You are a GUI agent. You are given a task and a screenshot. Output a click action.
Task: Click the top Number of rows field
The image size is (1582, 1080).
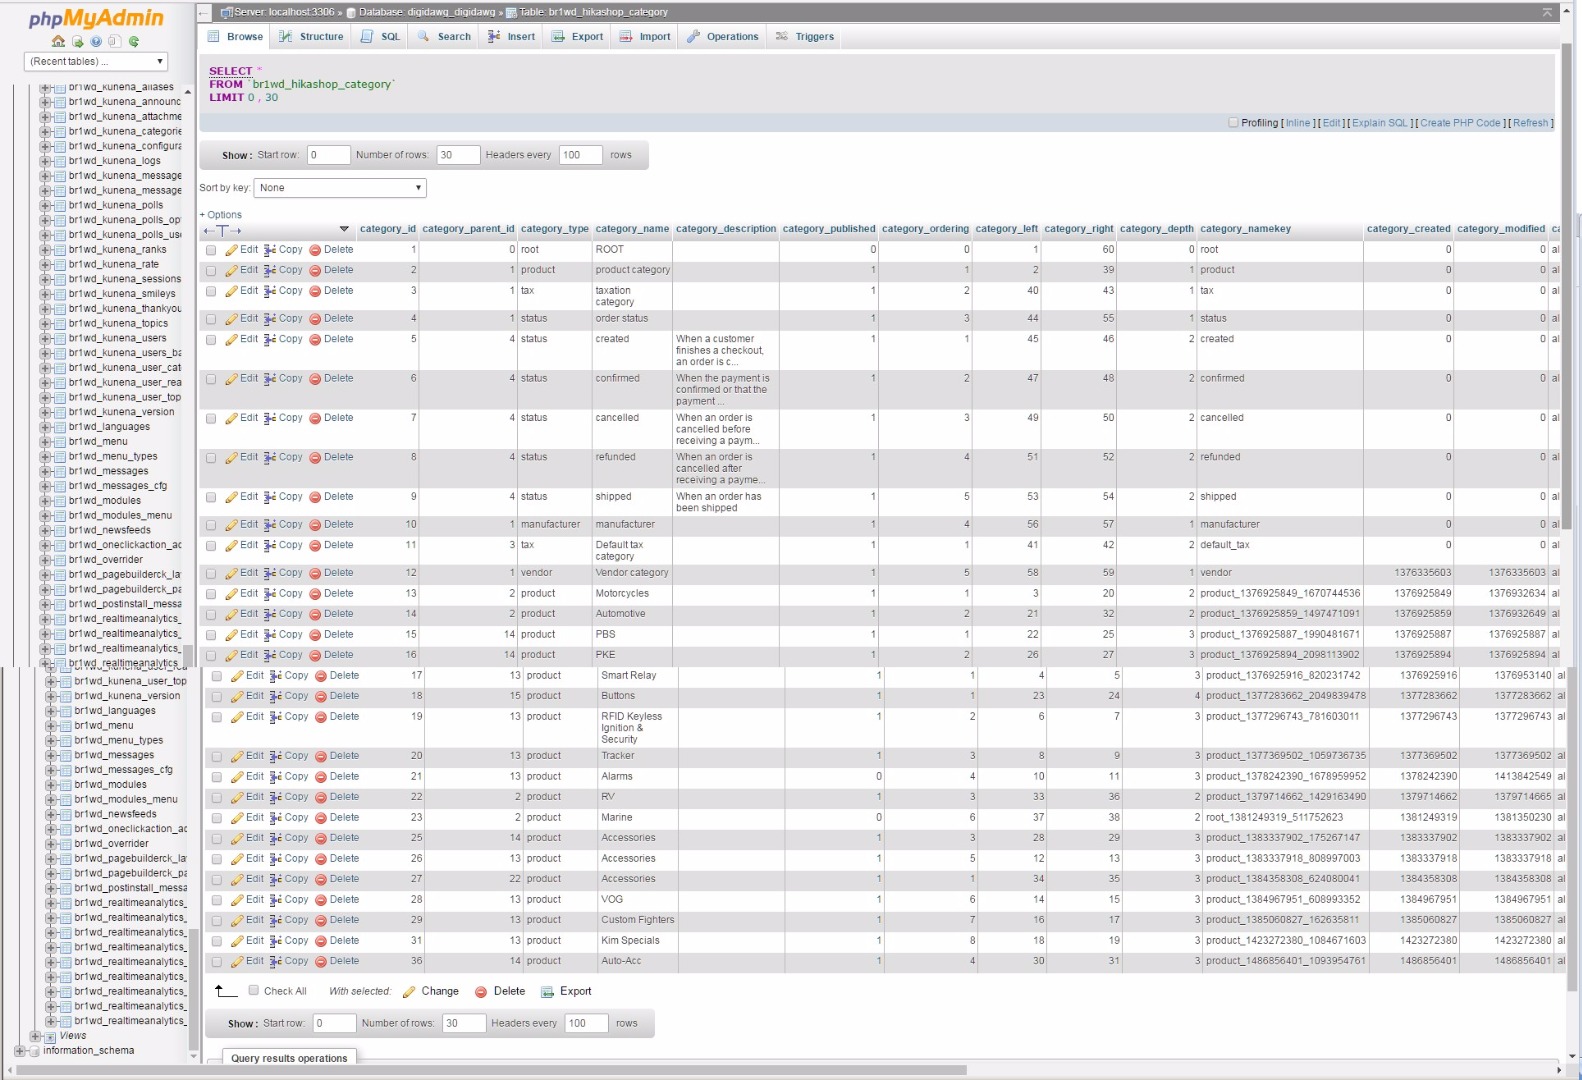[458, 155]
